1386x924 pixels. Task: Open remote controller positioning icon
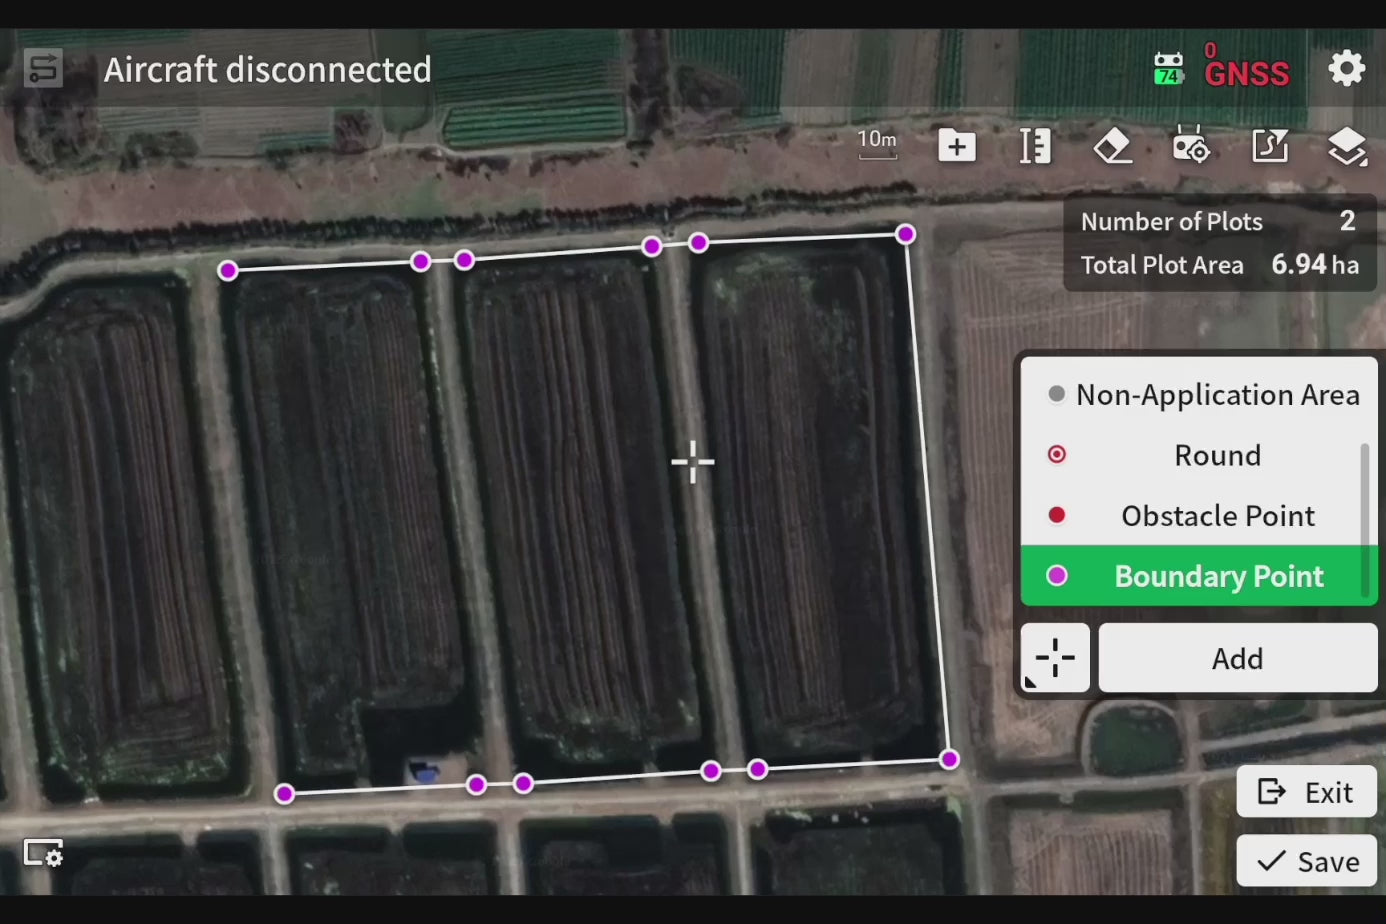point(1190,147)
